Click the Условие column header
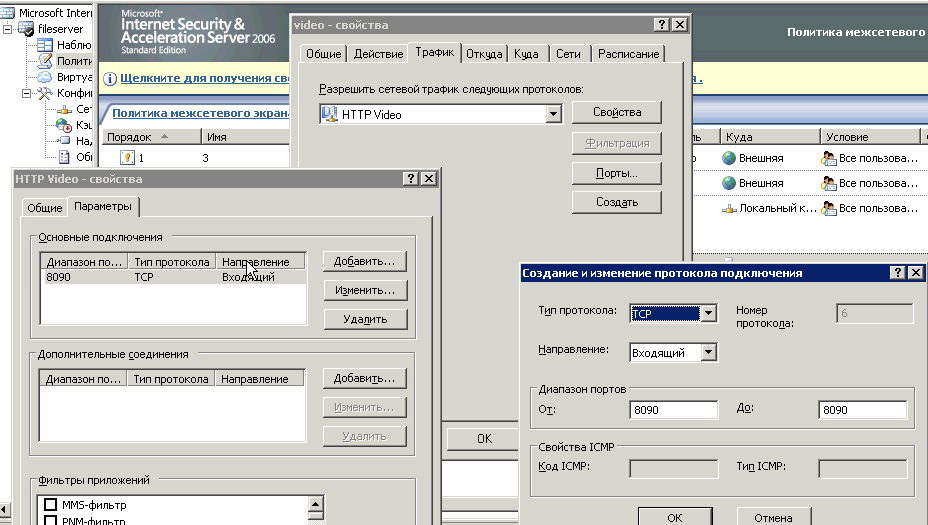 pyautogui.click(x=869, y=137)
